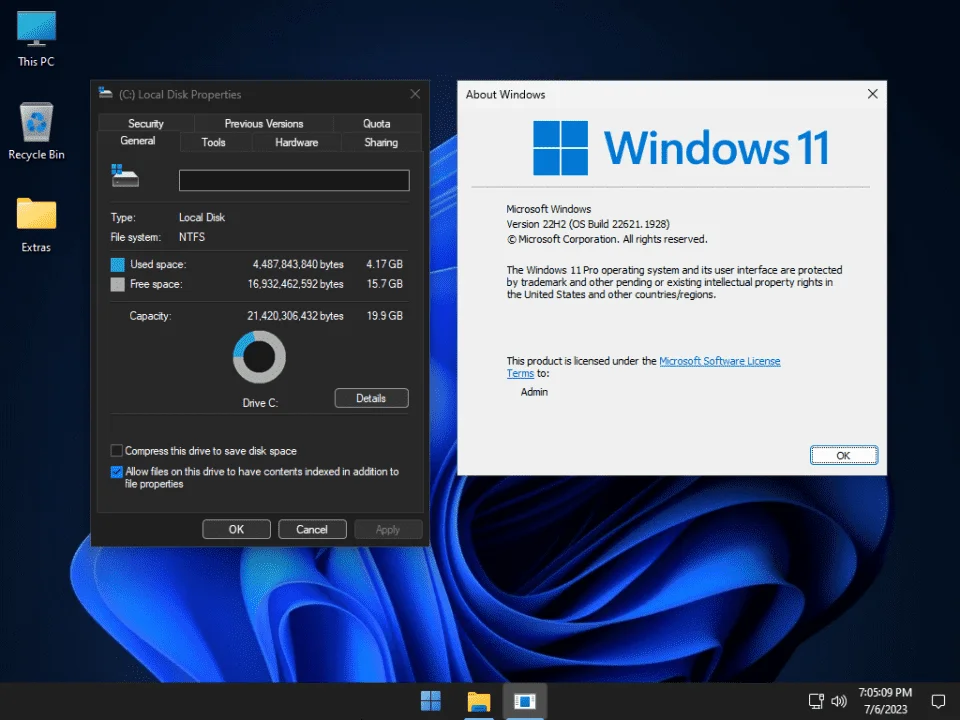
Task: Select the Extras folder on desktop
Action: (x=36, y=225)
